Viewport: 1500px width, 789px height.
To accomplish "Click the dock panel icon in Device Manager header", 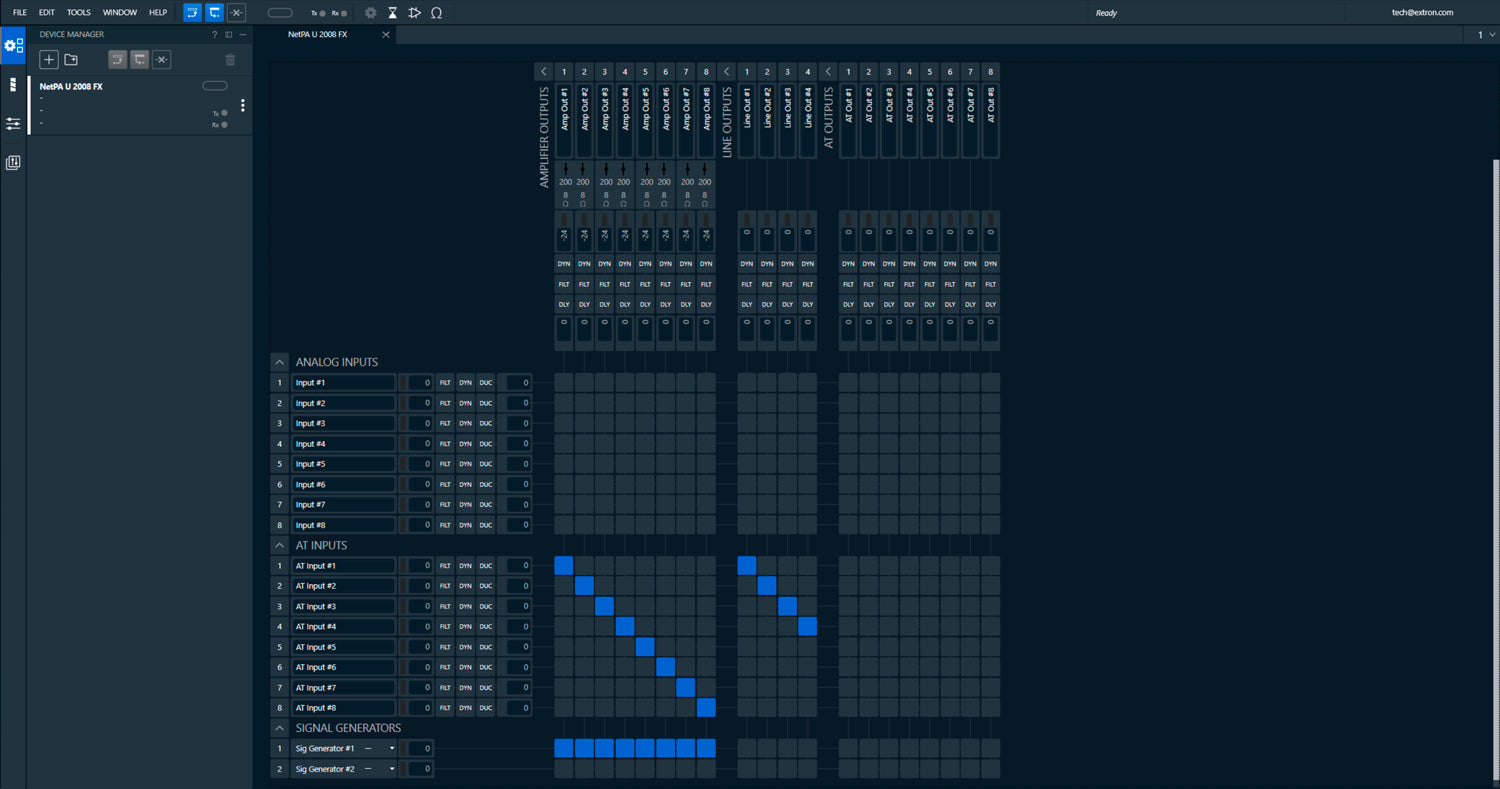I will (x=228, y=34).
